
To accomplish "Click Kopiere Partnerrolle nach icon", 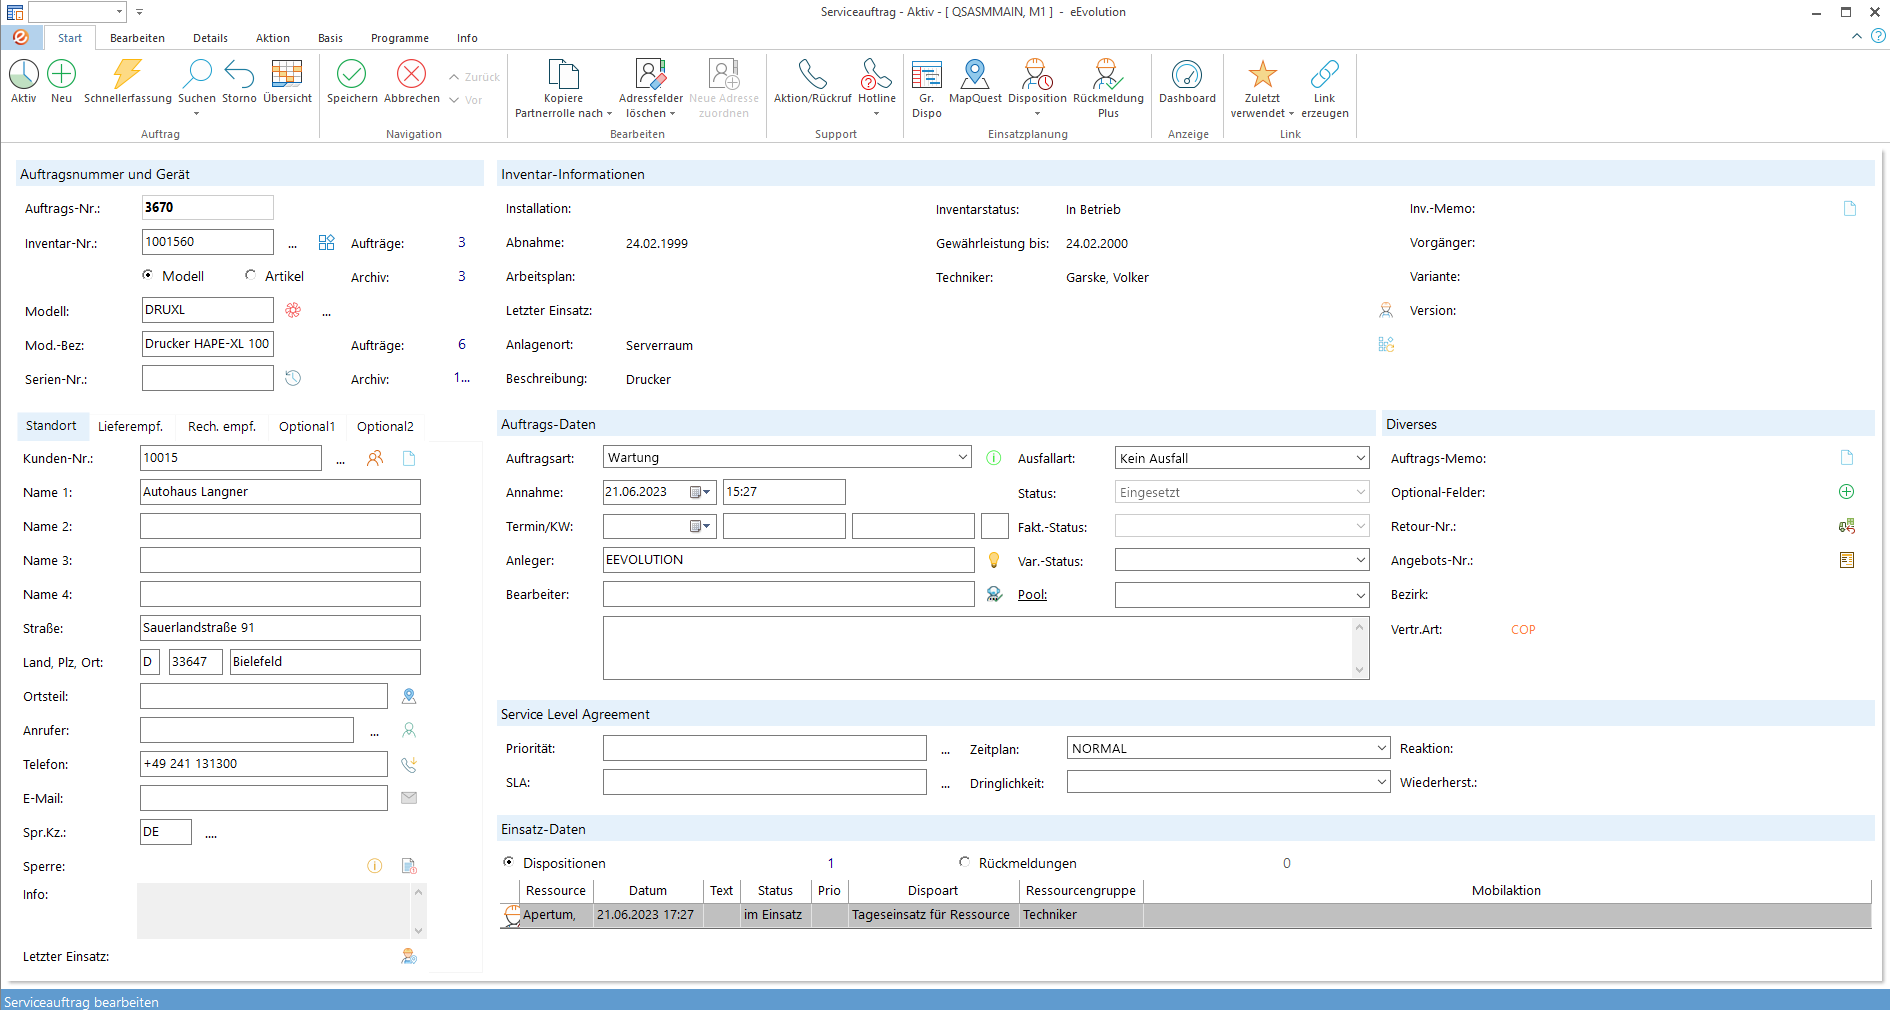I will pos(563,74).
